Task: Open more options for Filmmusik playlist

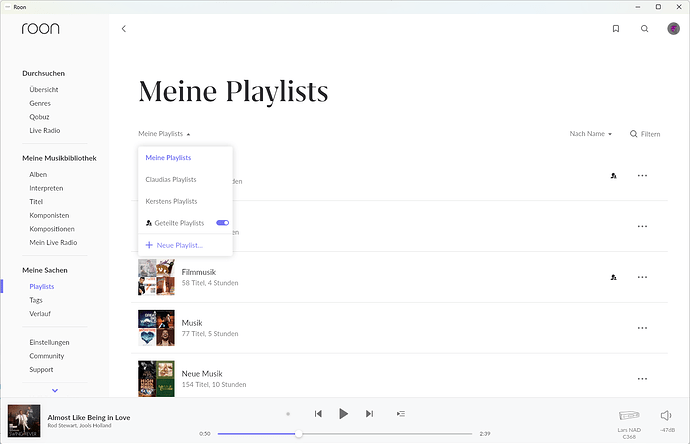Action: tap(642, 277)
